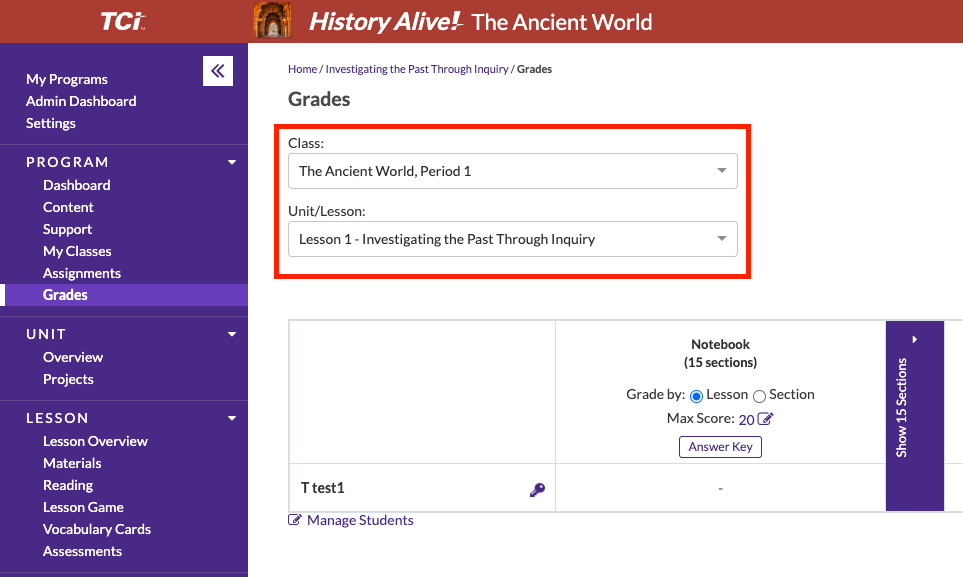Go to My Classes in sidebar

coord(77,251)
